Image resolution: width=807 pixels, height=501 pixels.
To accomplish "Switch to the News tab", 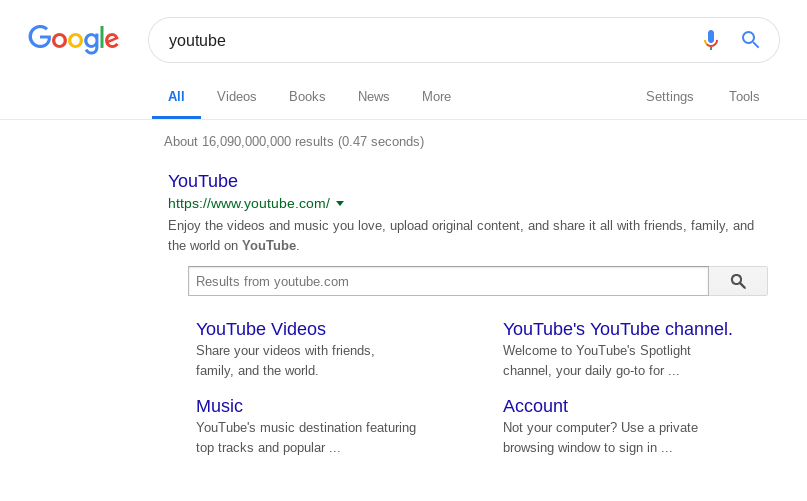I will click(x=374, y=97).
